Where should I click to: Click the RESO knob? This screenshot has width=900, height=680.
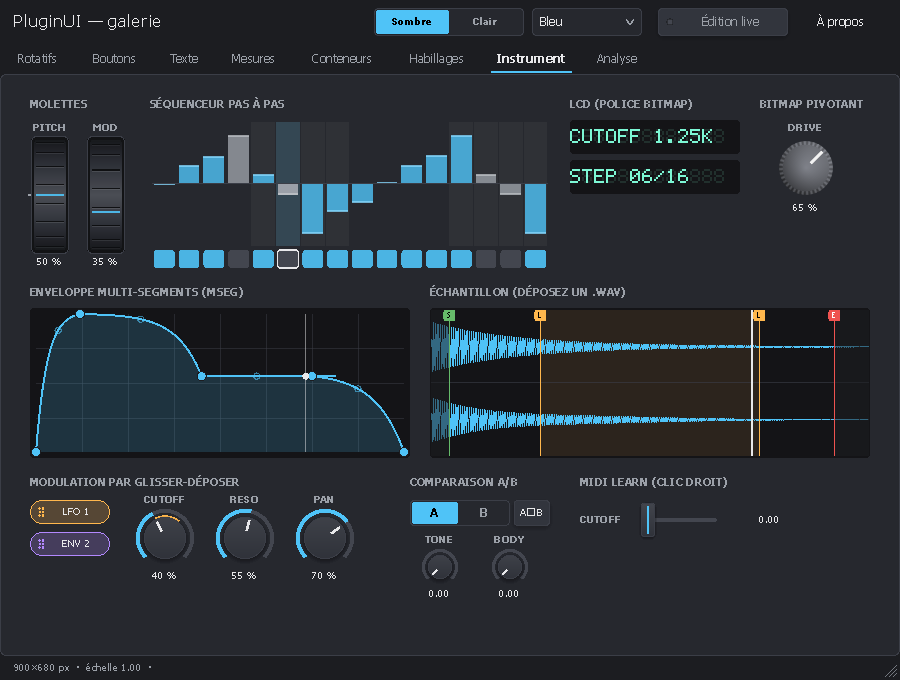245,538
